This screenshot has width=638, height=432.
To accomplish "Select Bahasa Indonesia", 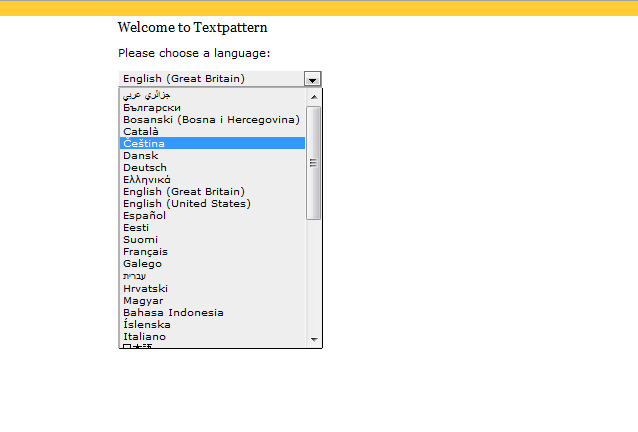I will [213, 312].
